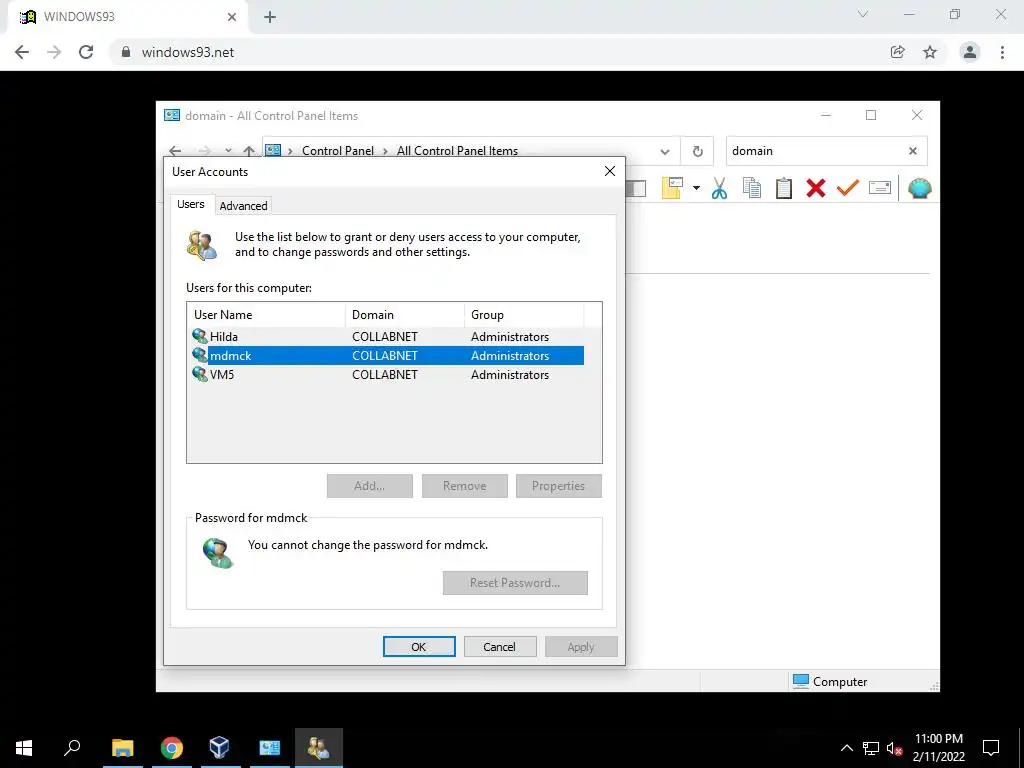
Task: Click the Properties button
Action: (x=558, y=486)
